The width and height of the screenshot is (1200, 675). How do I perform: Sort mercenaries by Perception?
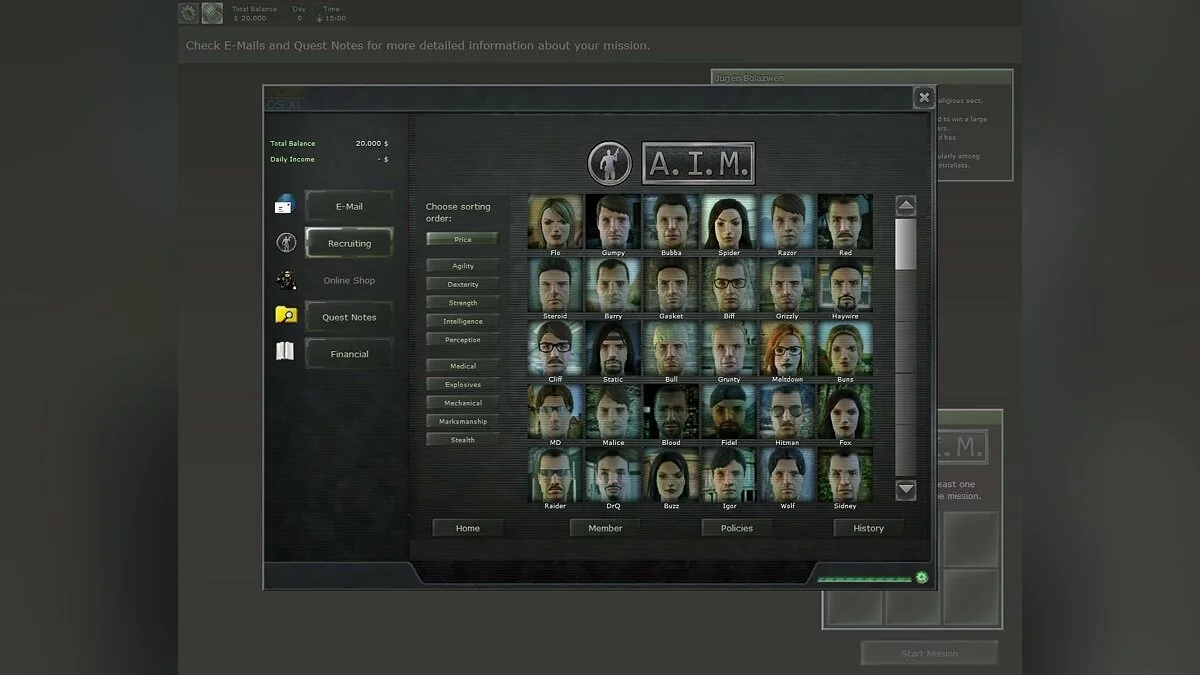click(462, 340)
